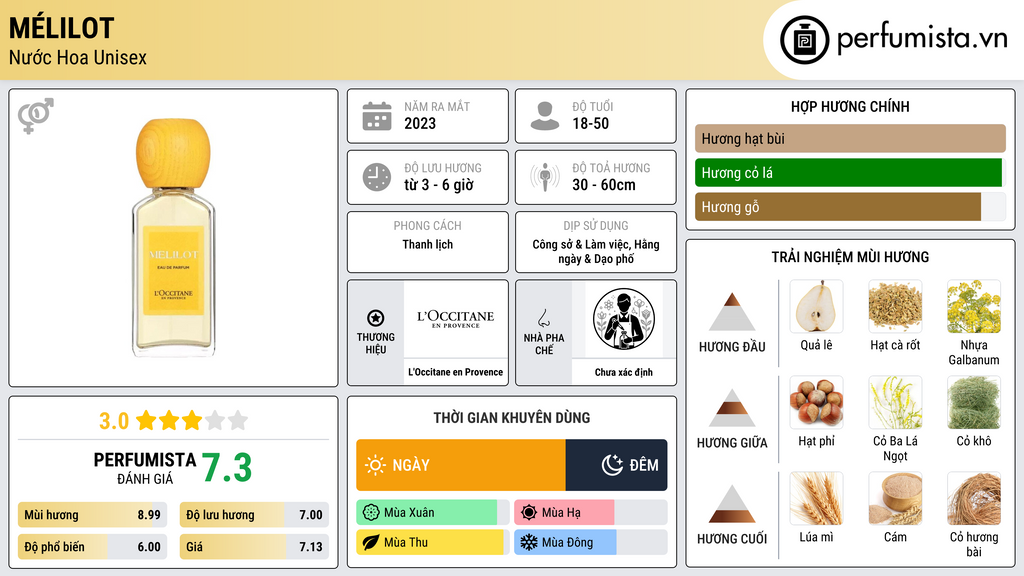Click the perfumer illustration avatar

pyautogui.click(x=624, y=319)
